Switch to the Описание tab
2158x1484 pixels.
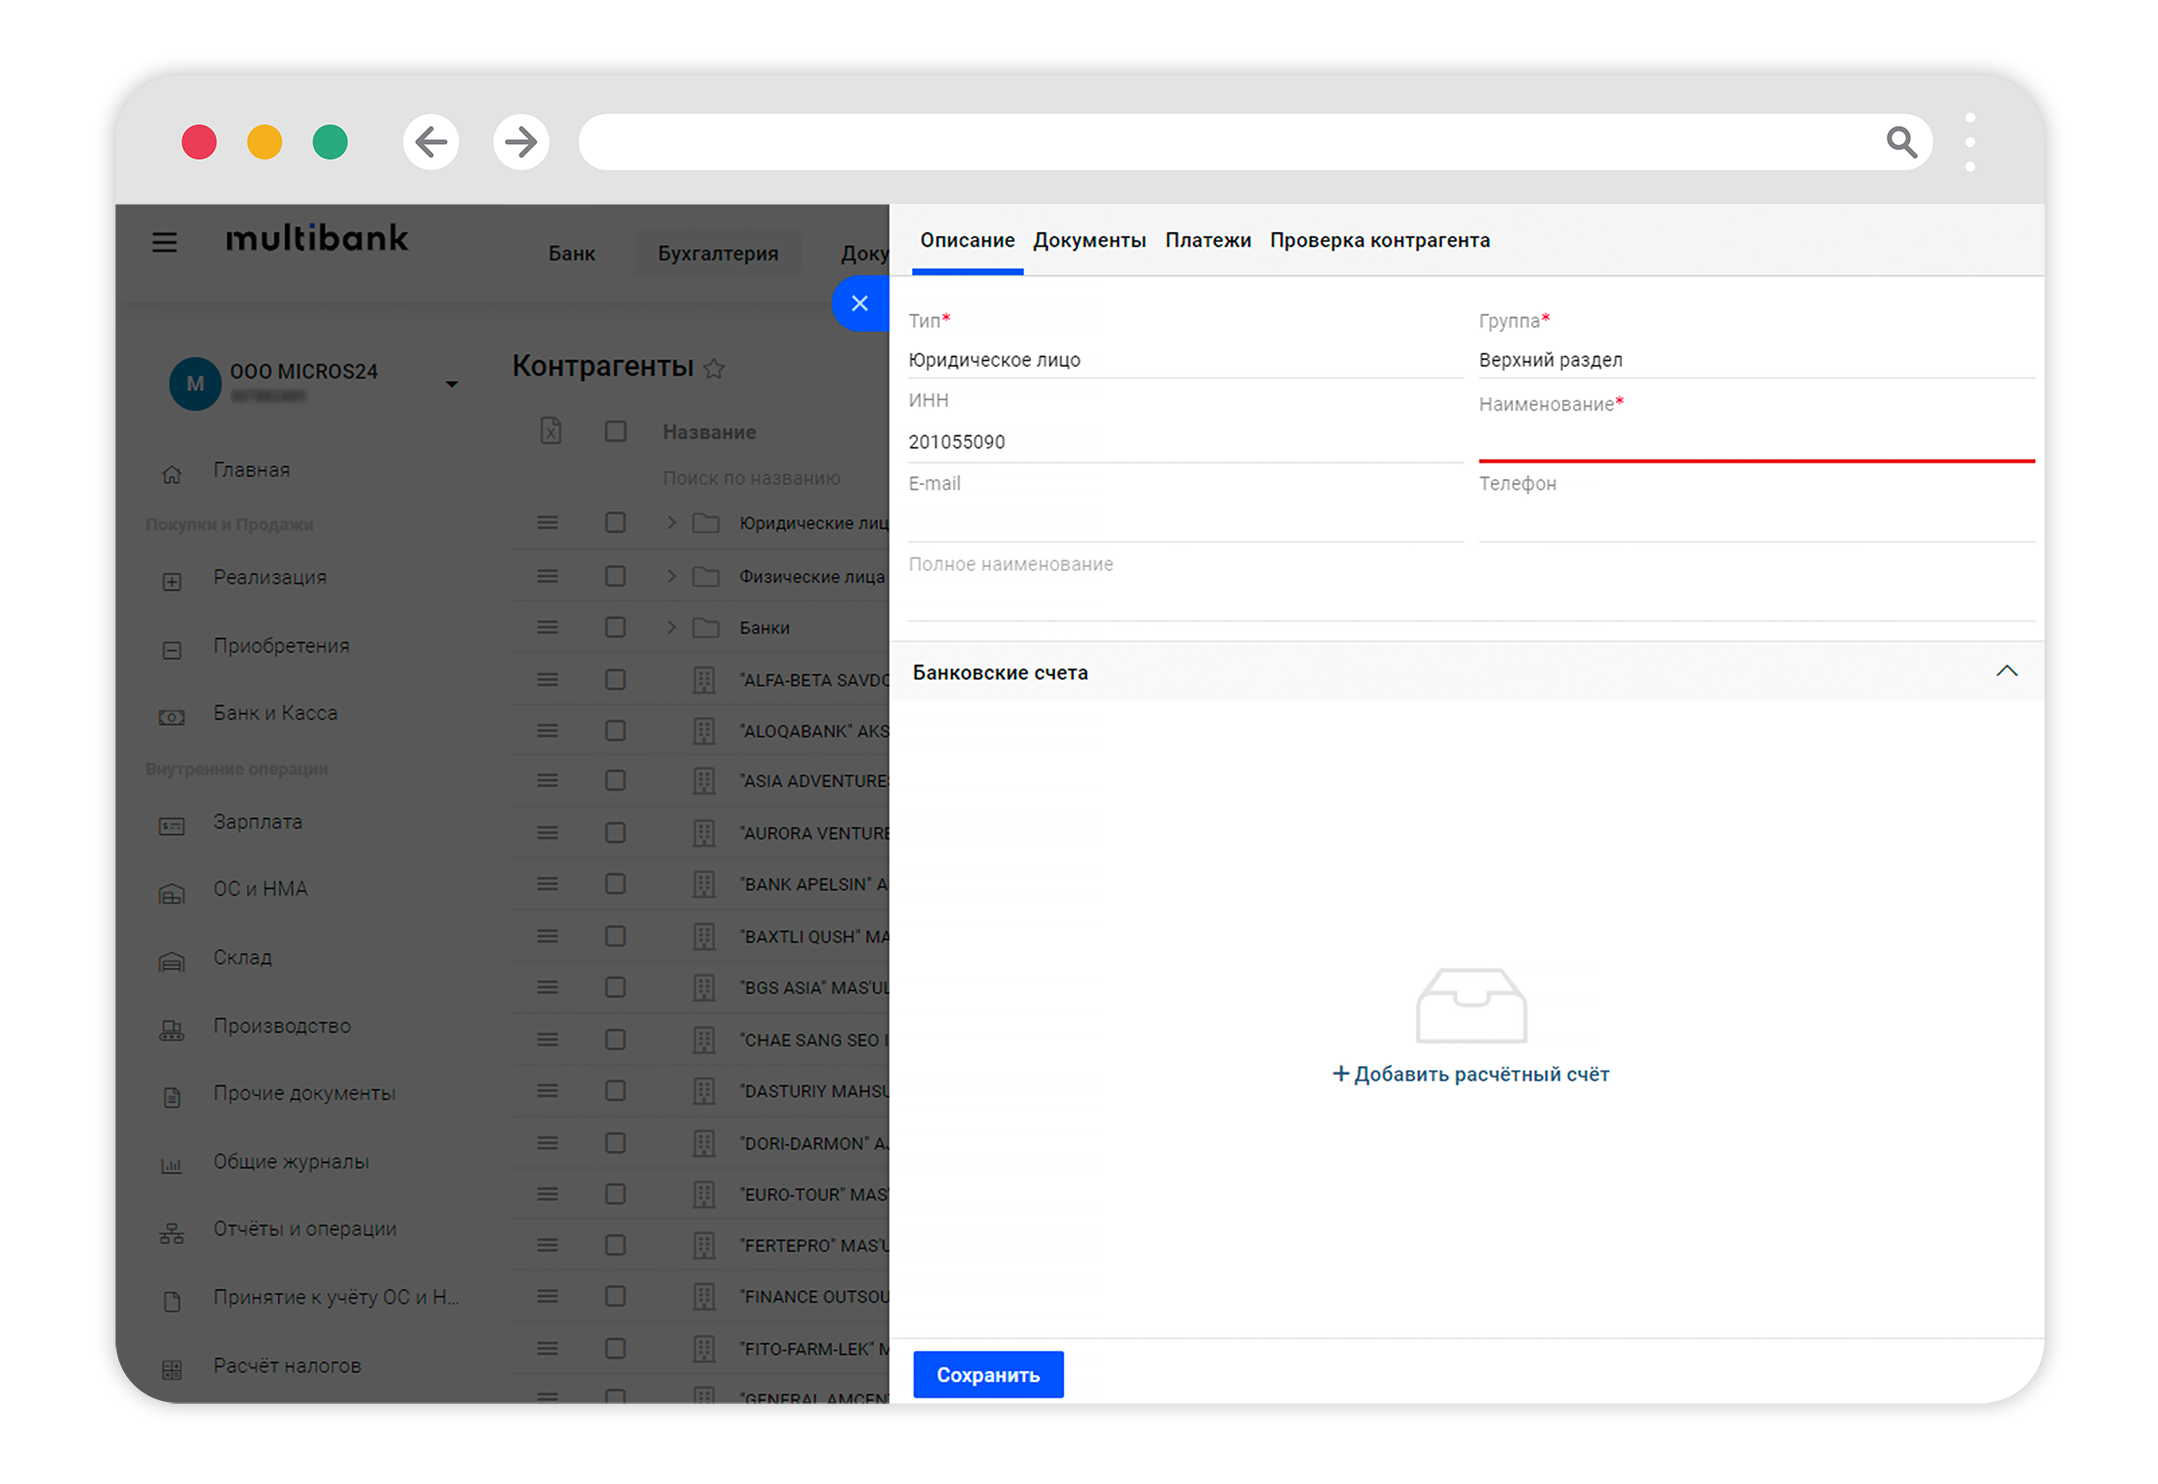pyautogui.click(x=967, y=240)
